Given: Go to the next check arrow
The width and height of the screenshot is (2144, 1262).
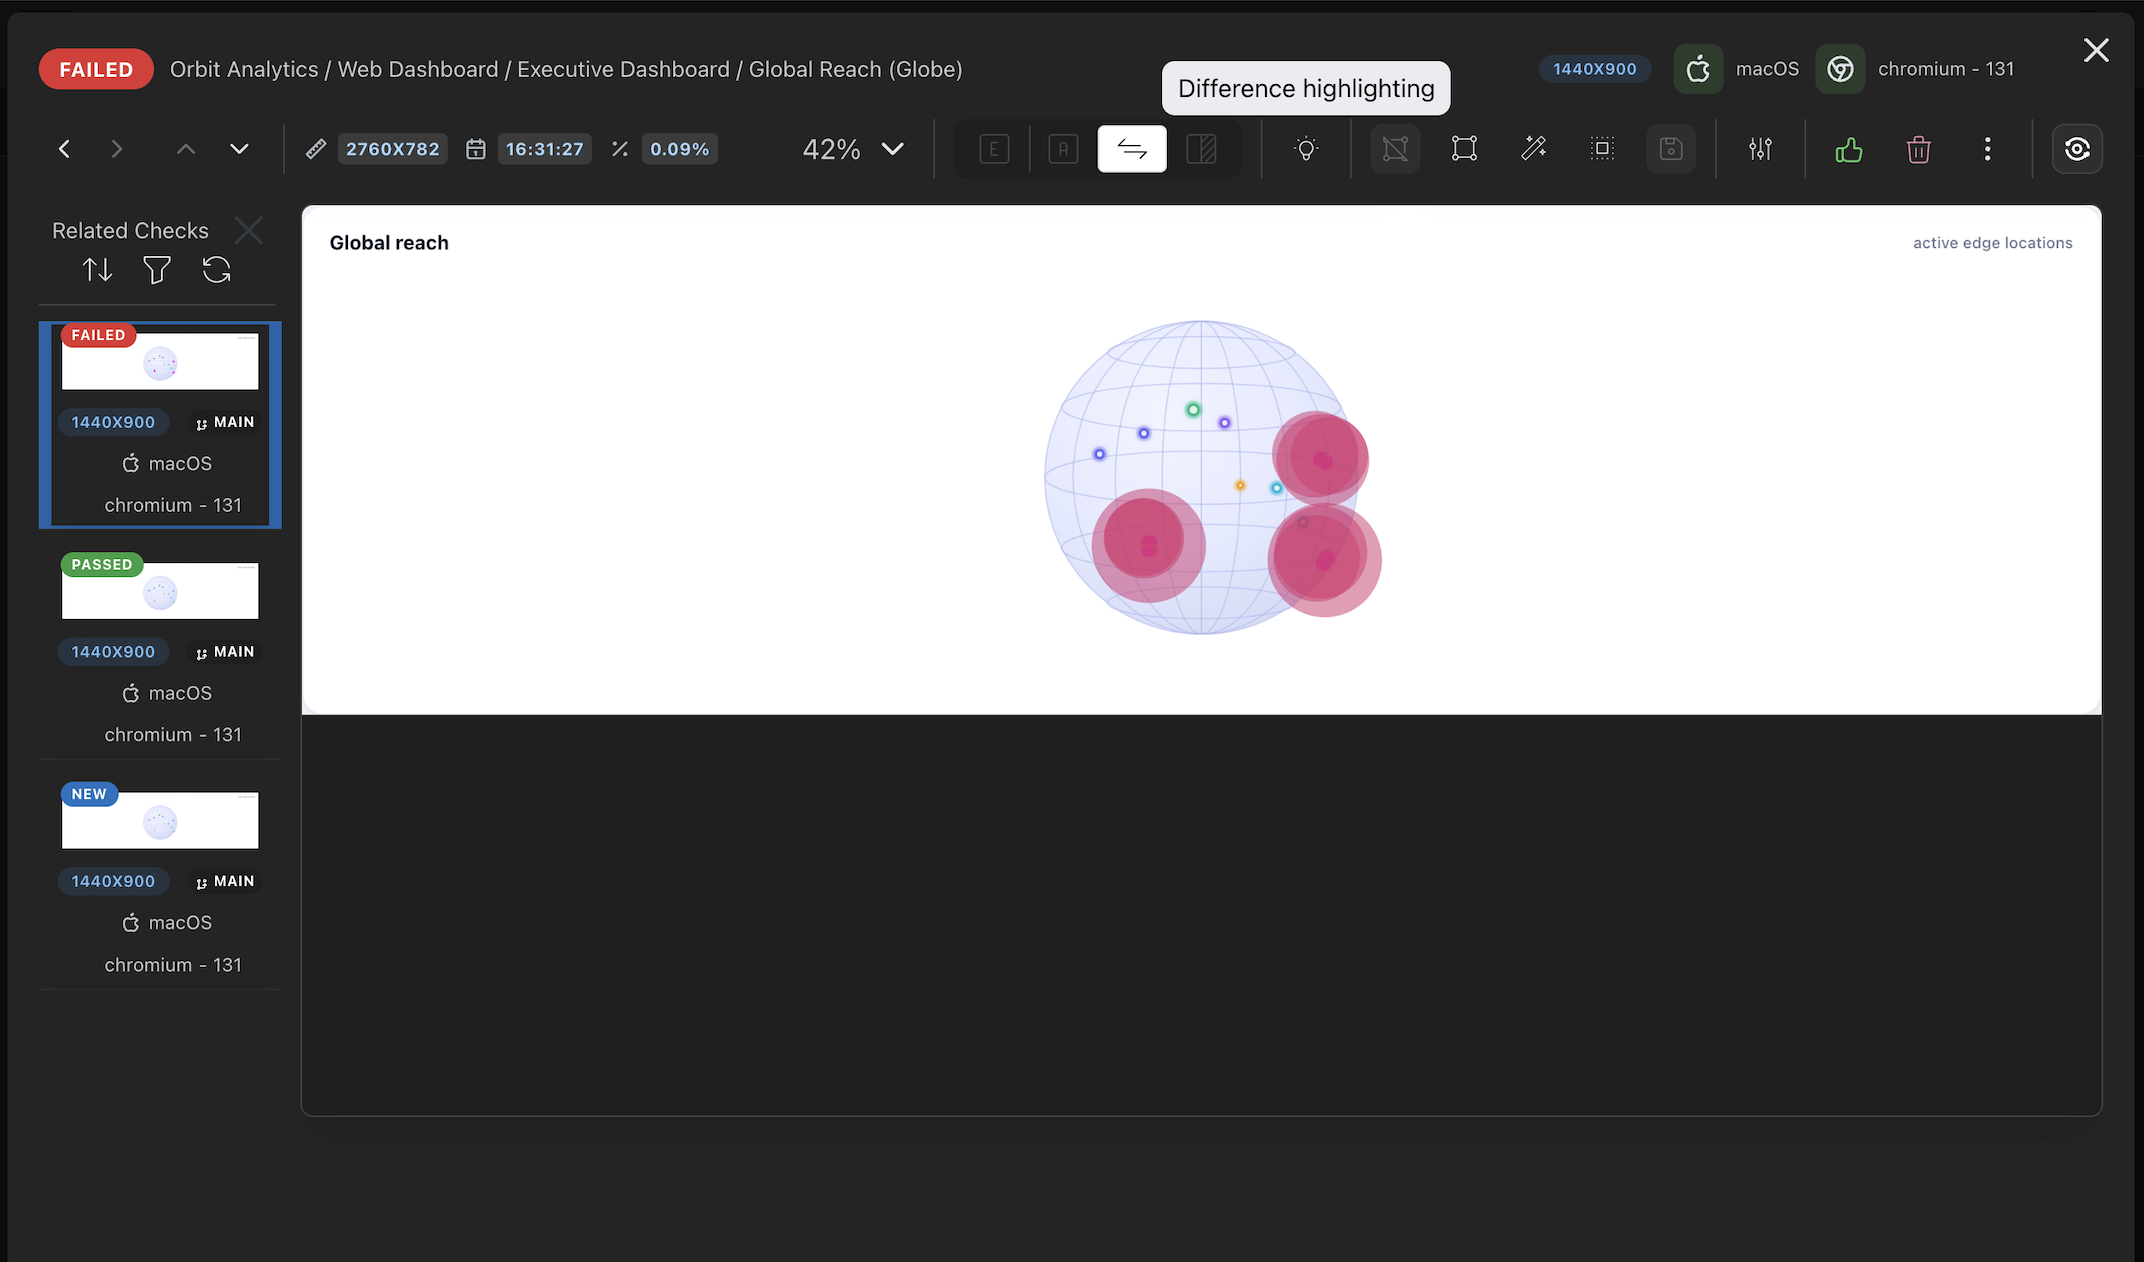Looking at the screenshot, I should pyautogui.click(x=117, y=149).
